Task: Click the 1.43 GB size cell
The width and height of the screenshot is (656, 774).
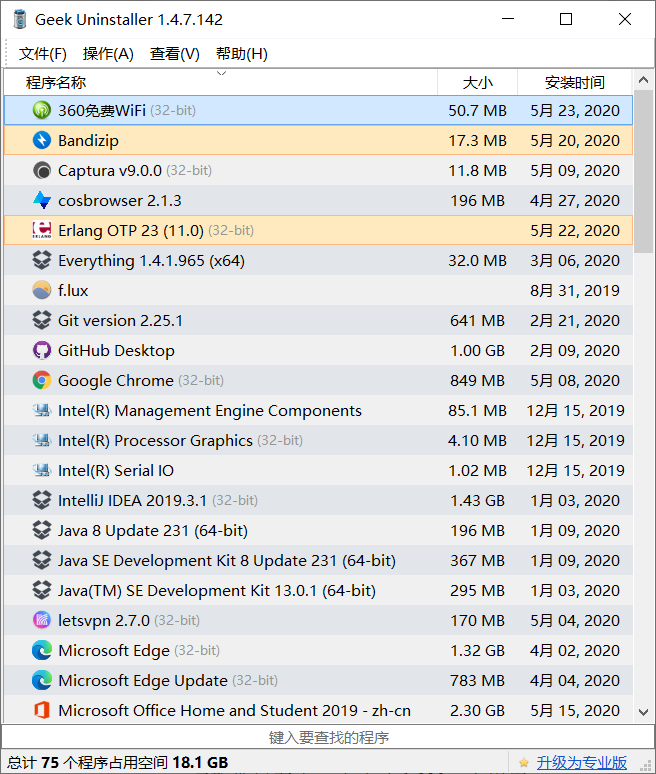Action: coord(477,501)
